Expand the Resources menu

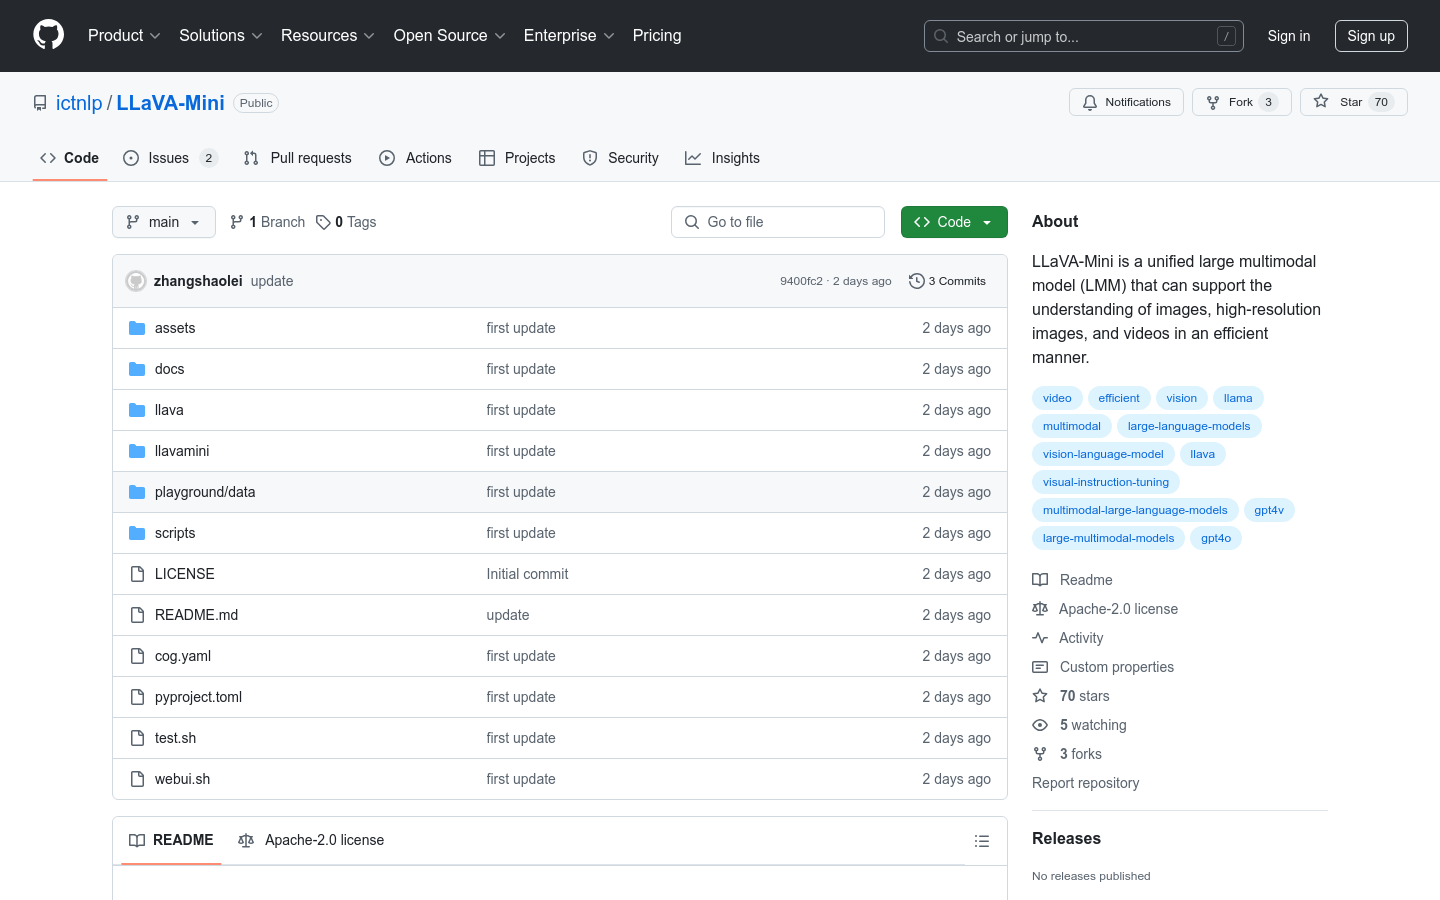click(x=327, y=35)
